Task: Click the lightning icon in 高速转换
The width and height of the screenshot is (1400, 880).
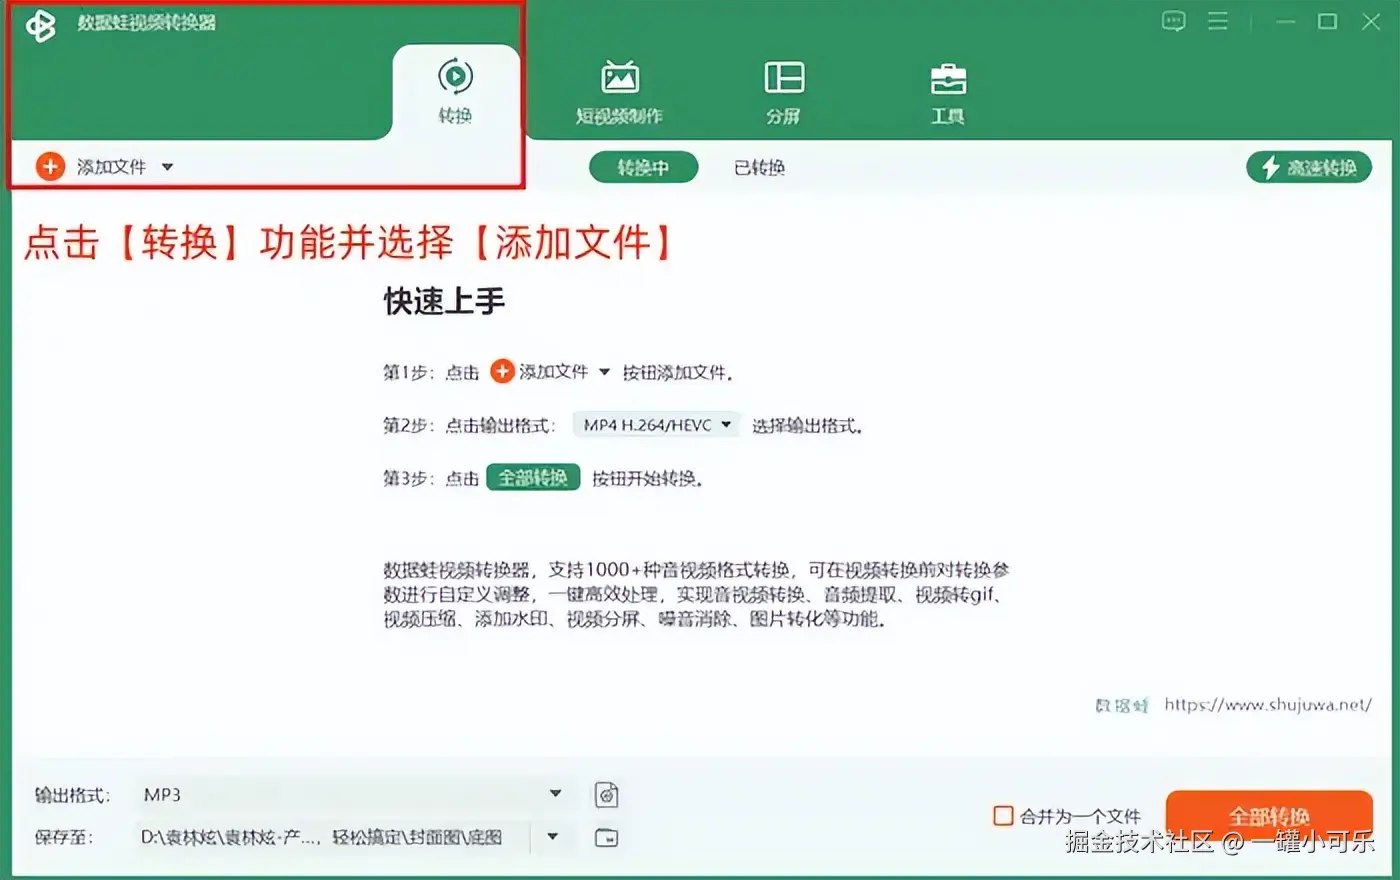Action: (1271, 167)
